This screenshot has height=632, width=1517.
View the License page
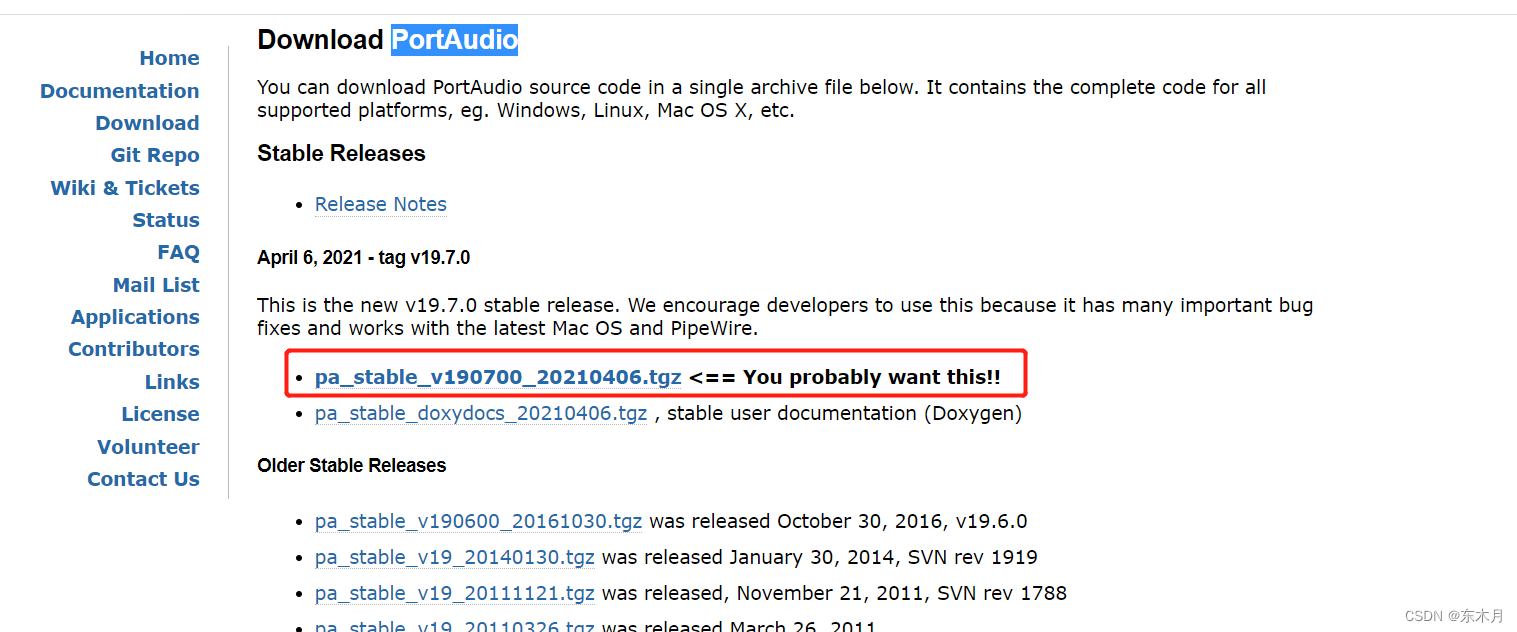[x=160, y=413]
